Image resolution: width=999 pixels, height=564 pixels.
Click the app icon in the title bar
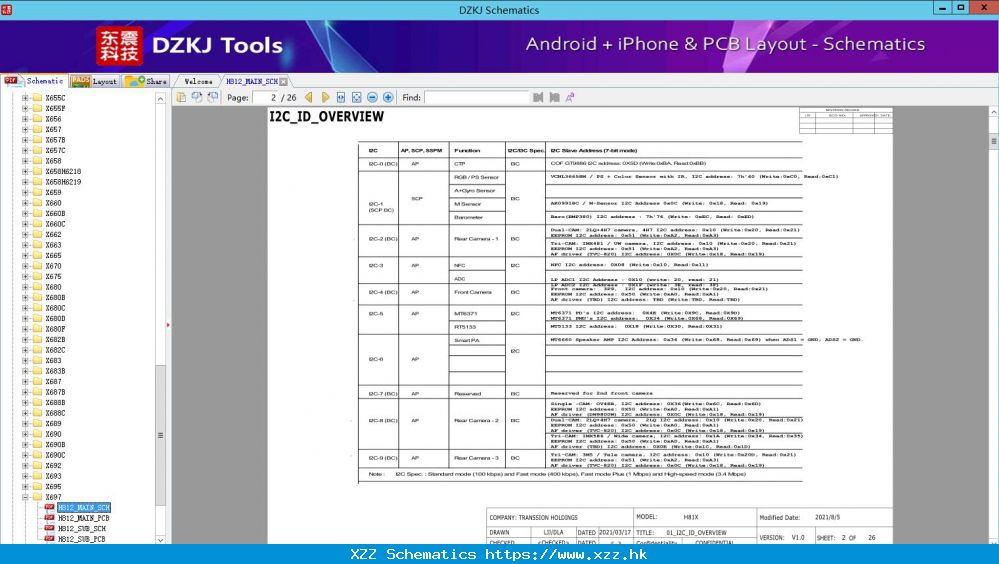tap(7, 9)
